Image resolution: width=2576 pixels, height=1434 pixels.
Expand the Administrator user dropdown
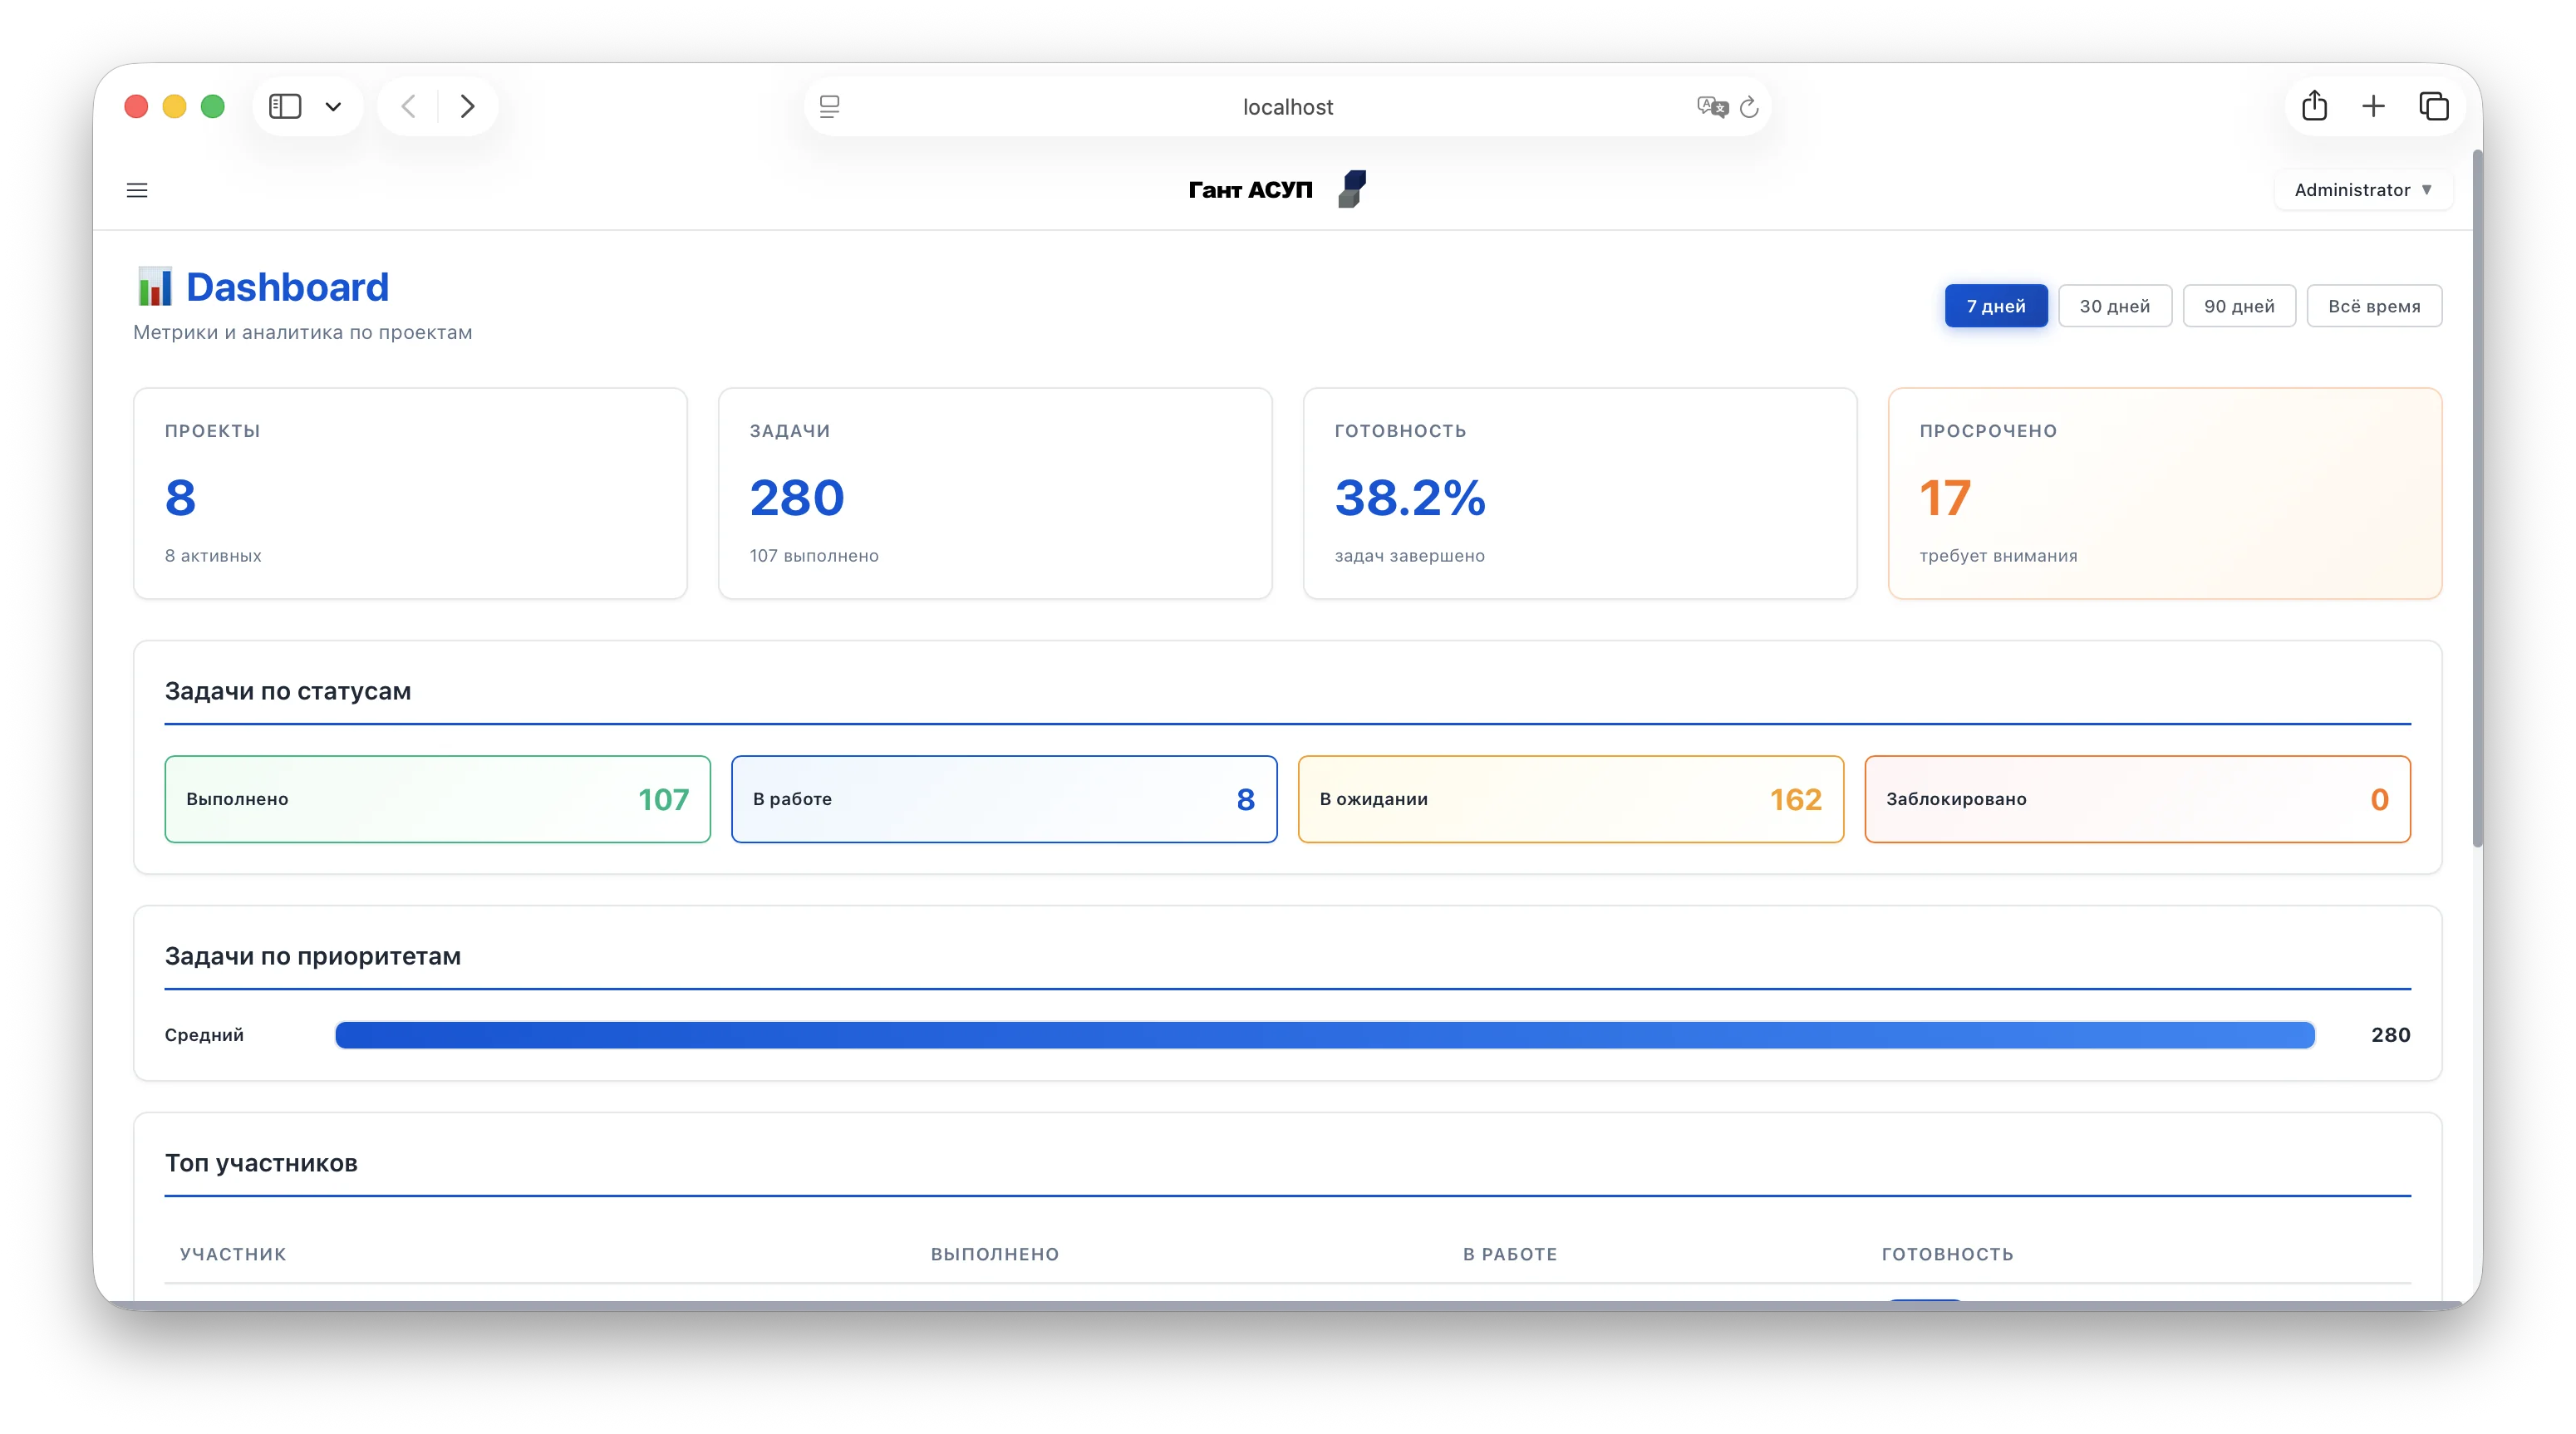[x=2362, y=190]
